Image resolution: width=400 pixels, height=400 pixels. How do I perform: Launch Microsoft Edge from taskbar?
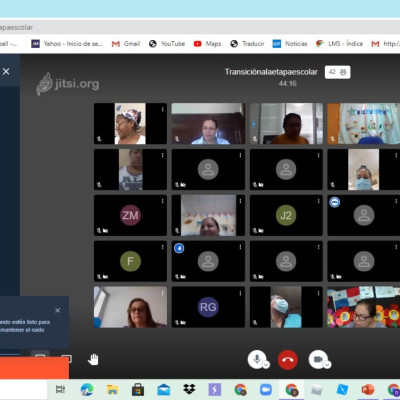pos(87,389)
